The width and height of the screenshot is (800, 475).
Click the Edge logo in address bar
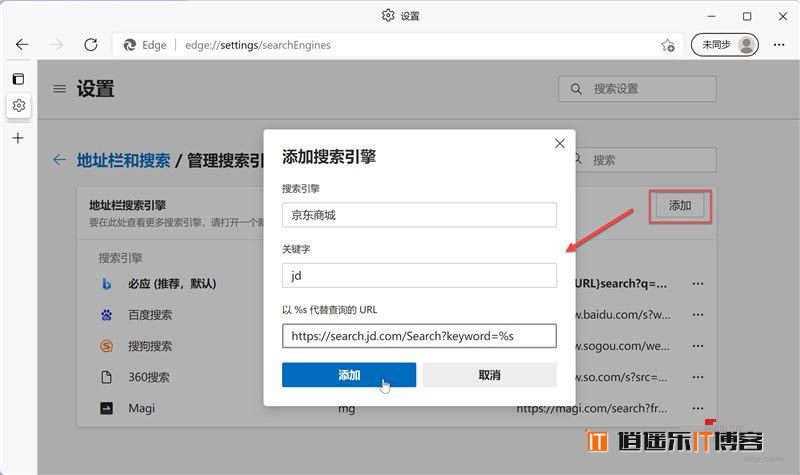click(130, 45)
